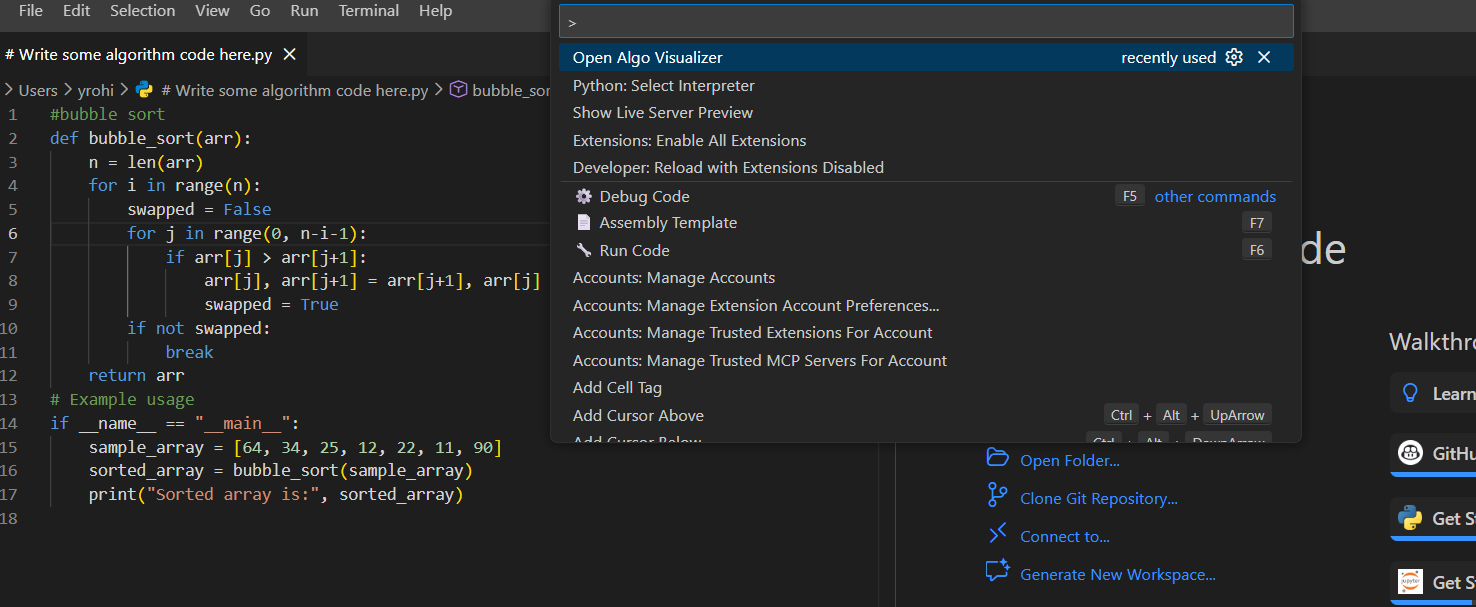The image size is (1476, 607).
Task: Close the algorithm code editor tab
Action: click(x=289, y=55)
